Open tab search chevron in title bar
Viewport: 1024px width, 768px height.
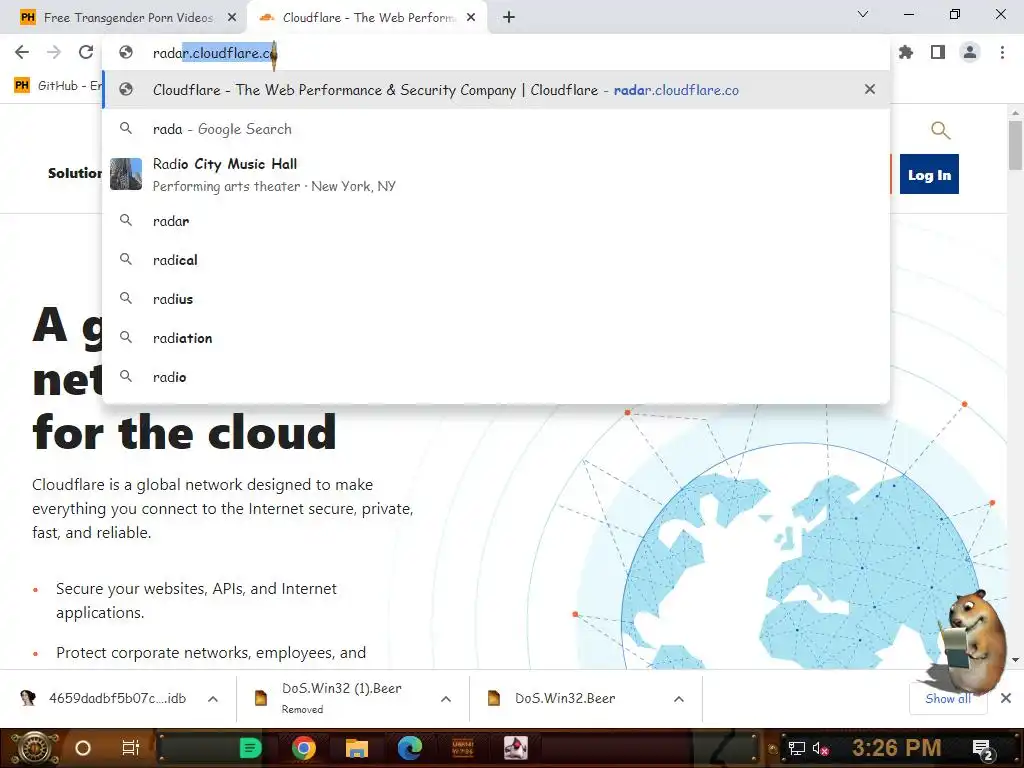(x=863, y=14)
